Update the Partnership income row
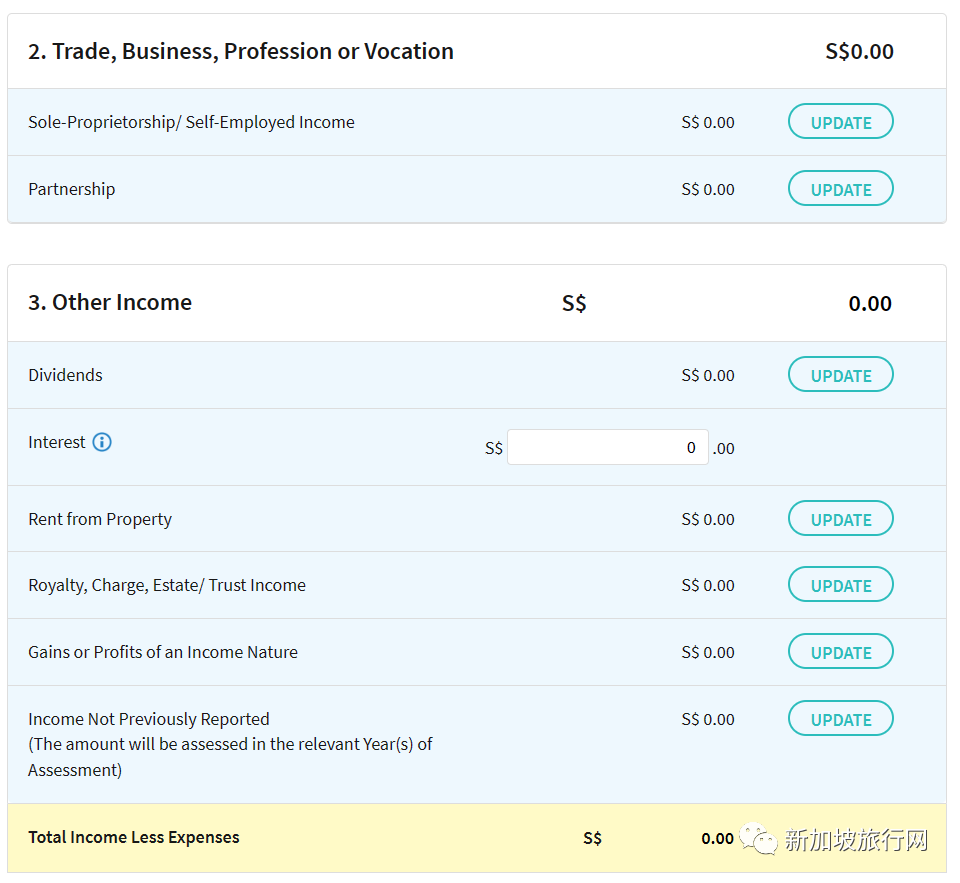The image size is (960, 883). [x=841, y=189]
